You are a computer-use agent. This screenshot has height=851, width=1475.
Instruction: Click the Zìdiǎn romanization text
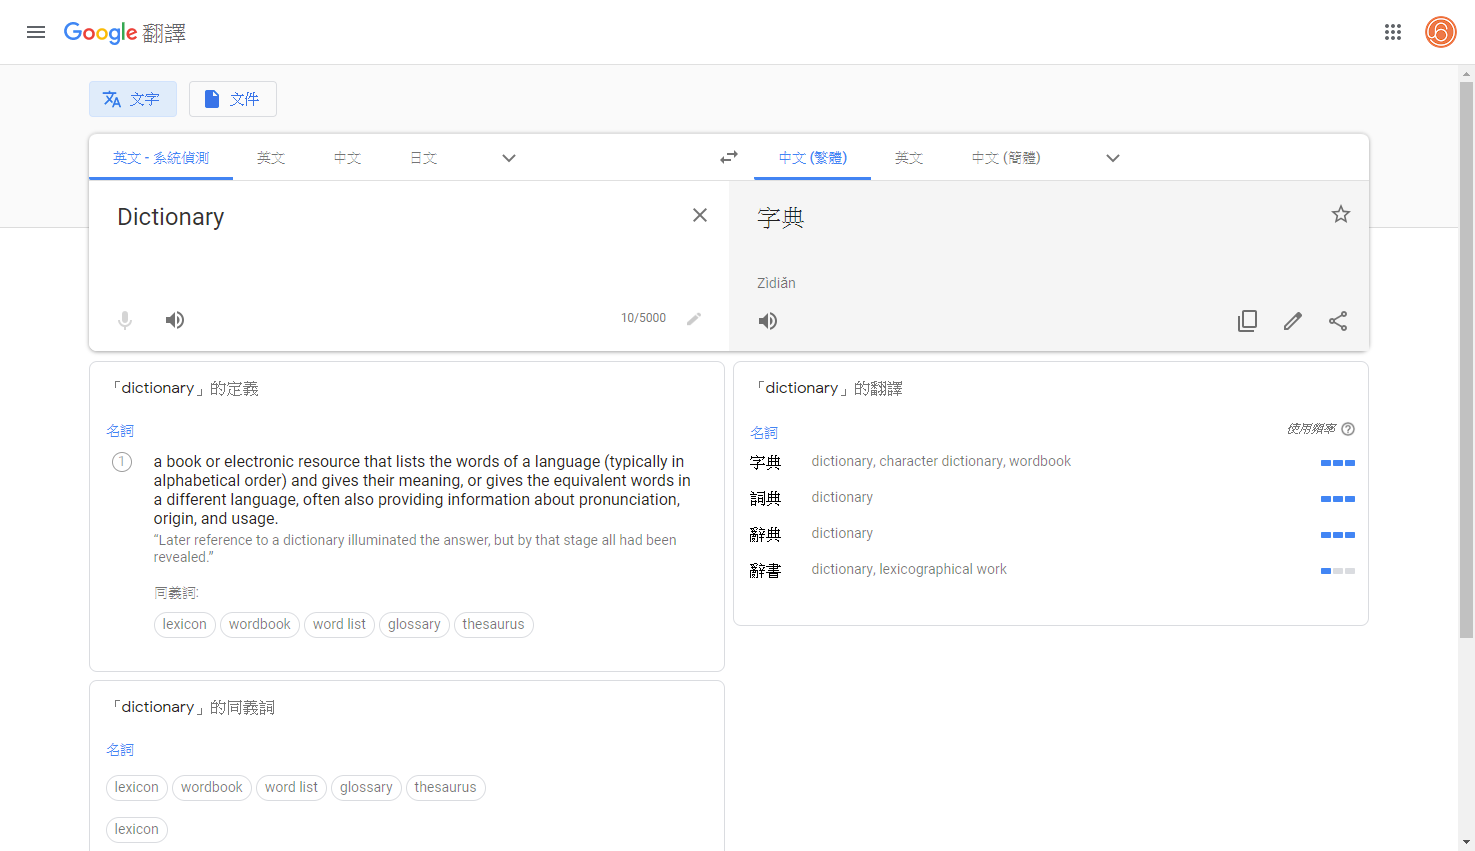[x=776, y=283]
